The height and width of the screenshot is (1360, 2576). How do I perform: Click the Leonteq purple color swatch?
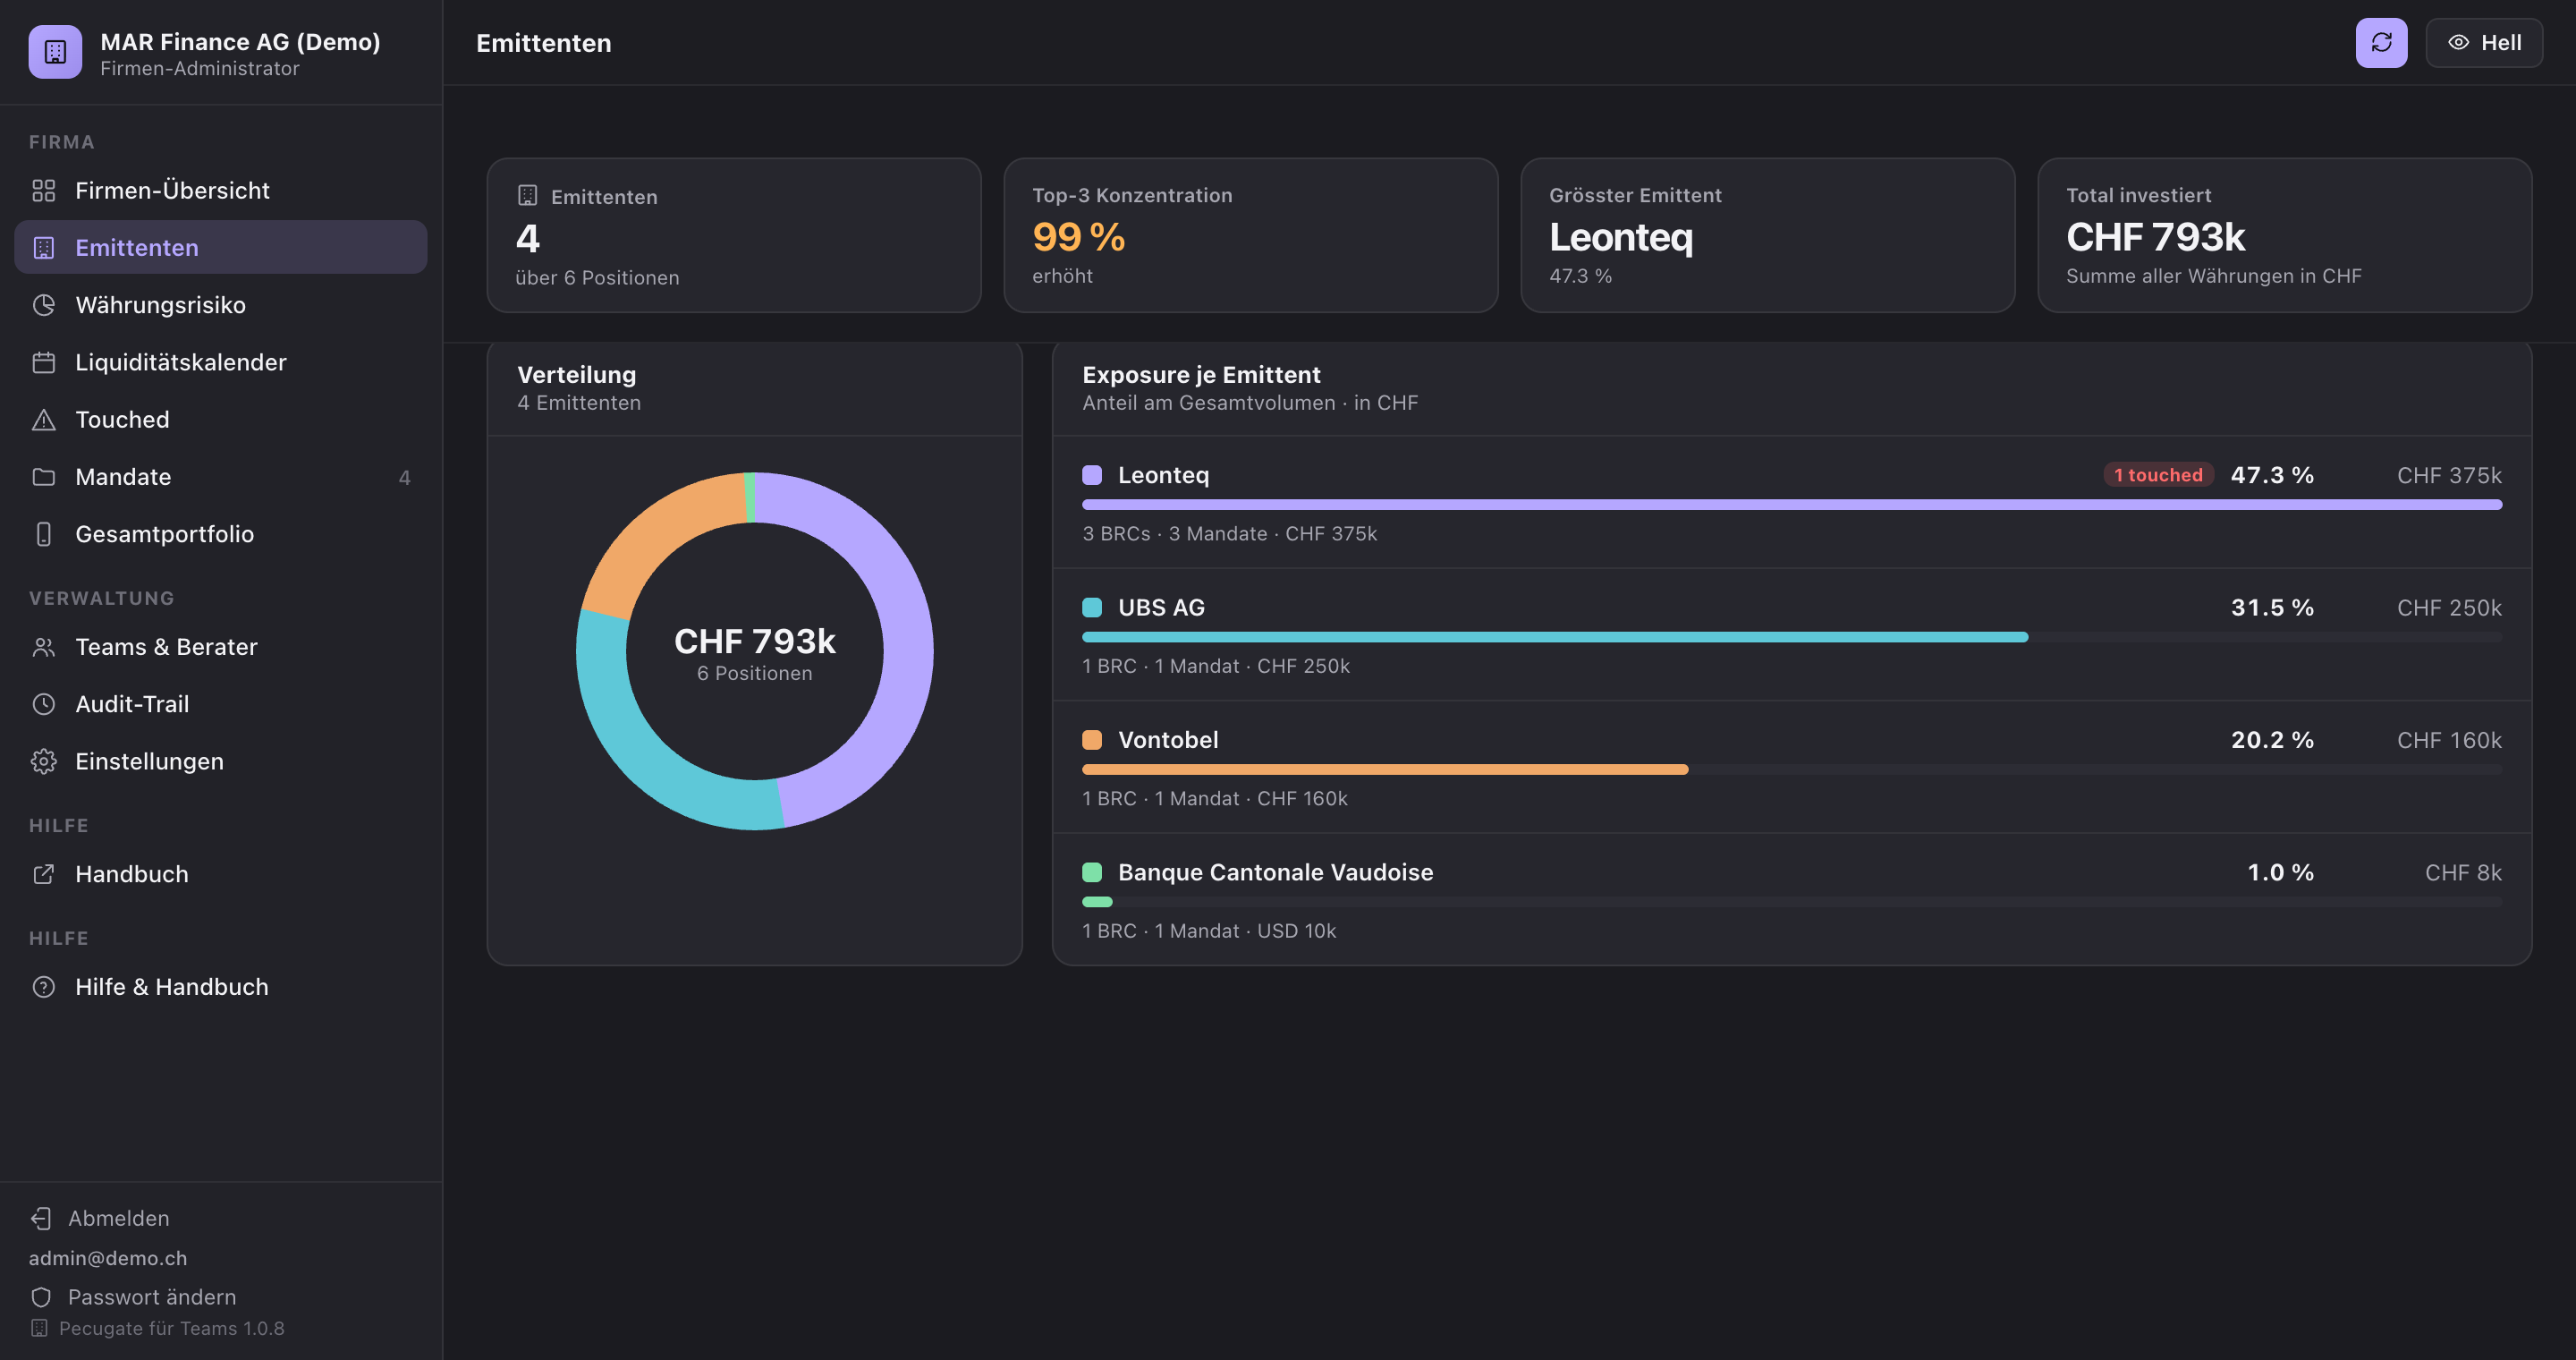click(x=1092, y=475)
